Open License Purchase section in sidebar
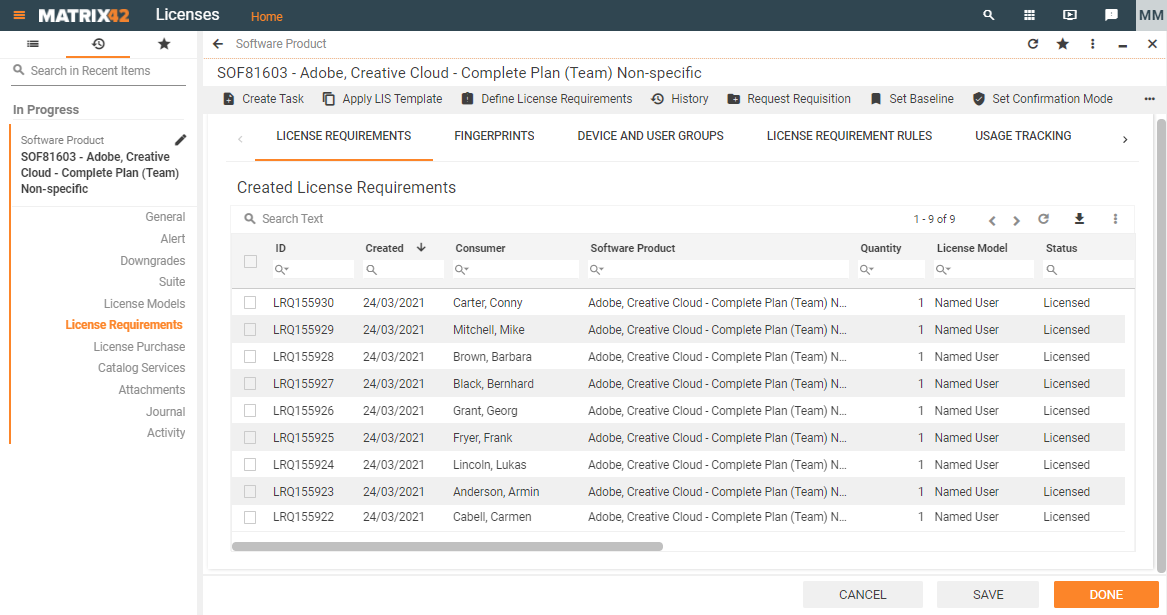Viewport: 1167px width, 615px height. click(x=139, y=347)
